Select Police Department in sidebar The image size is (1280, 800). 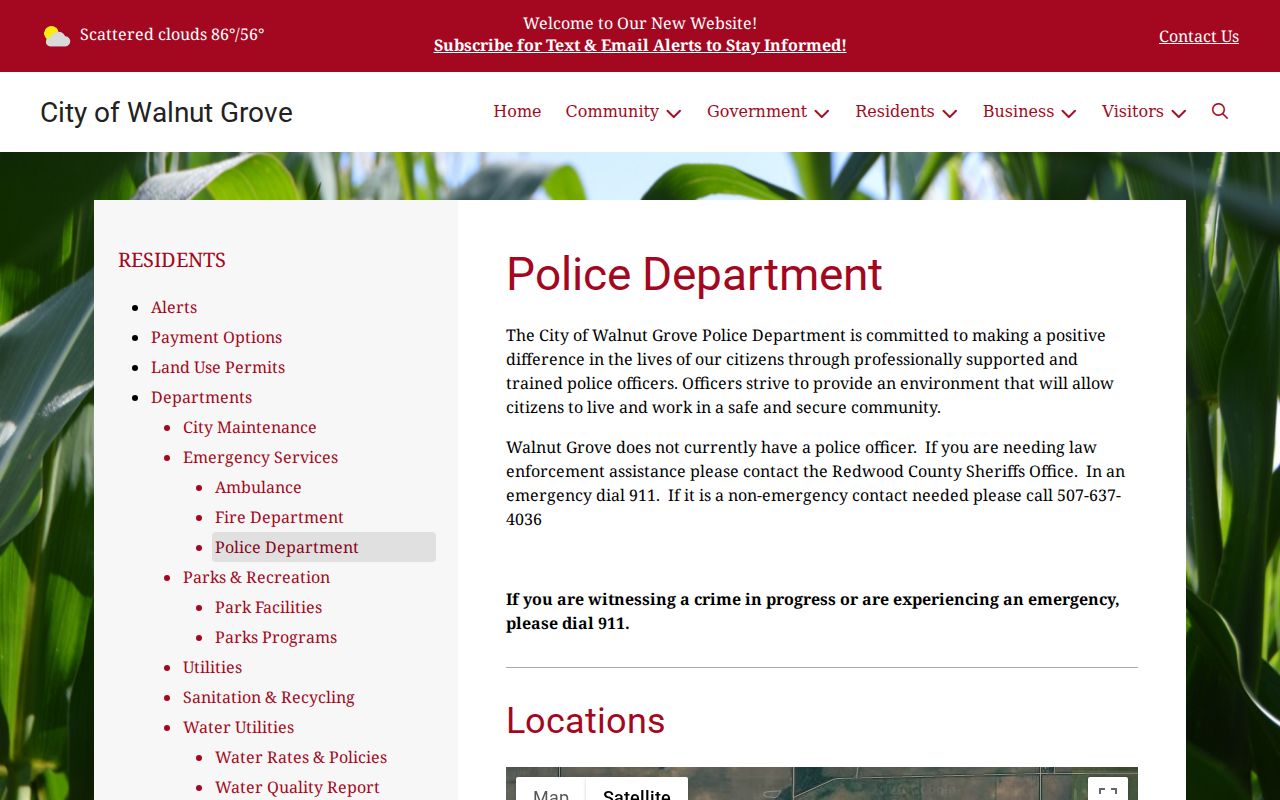(x=324, y=547)
